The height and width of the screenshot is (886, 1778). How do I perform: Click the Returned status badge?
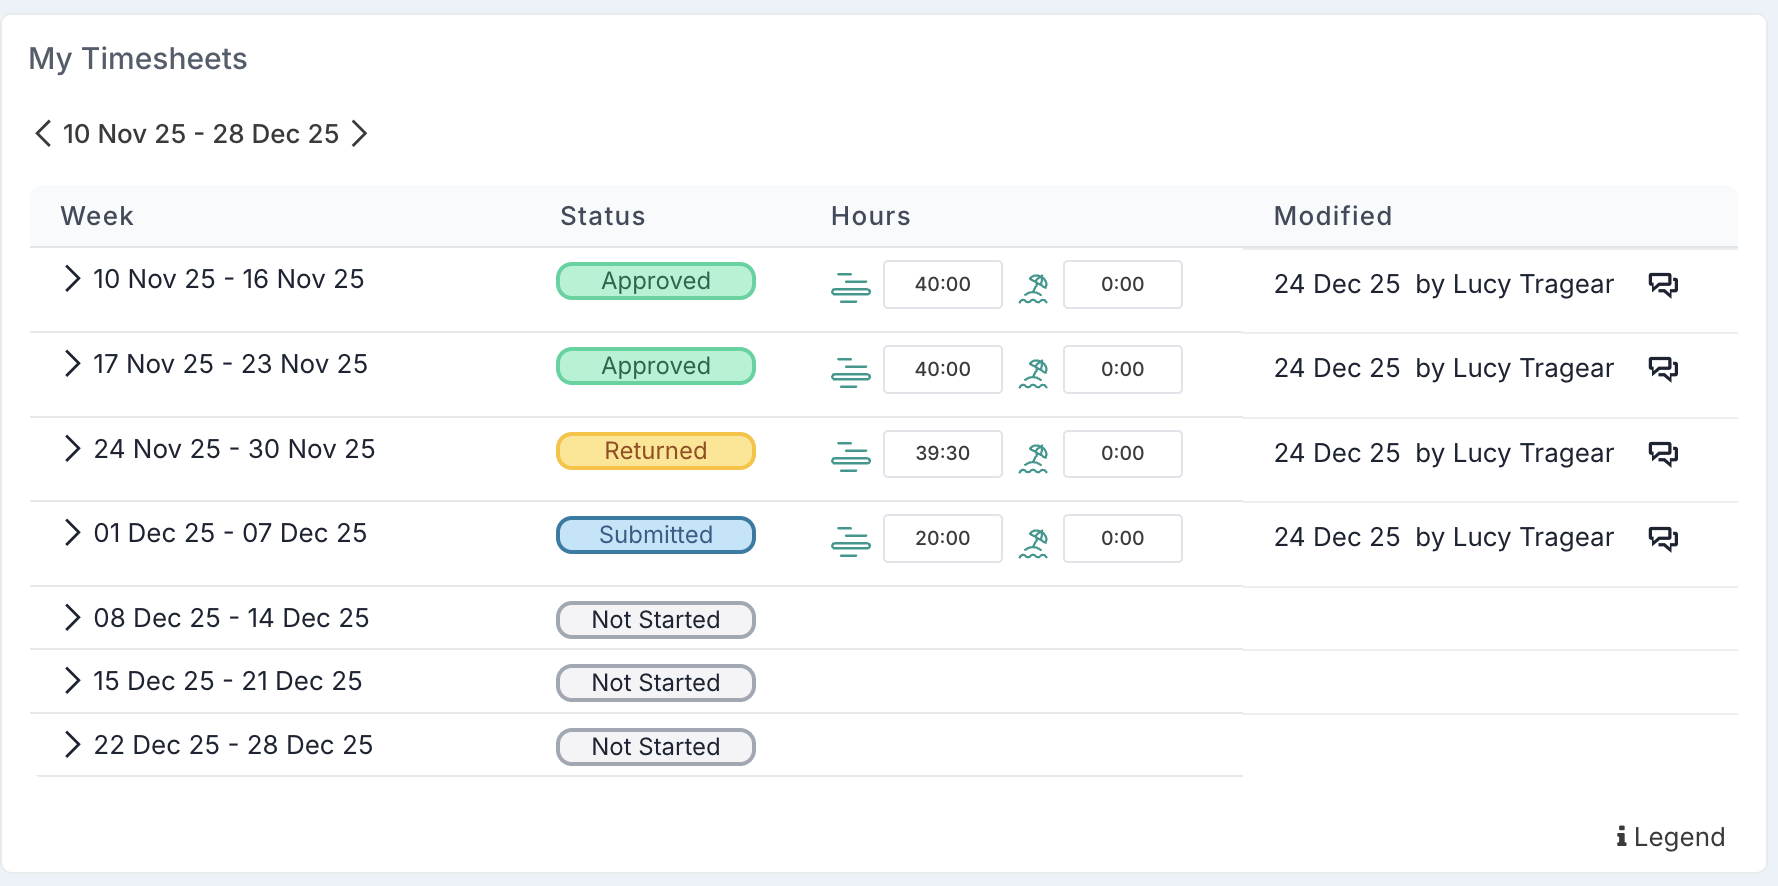point(655,451)
